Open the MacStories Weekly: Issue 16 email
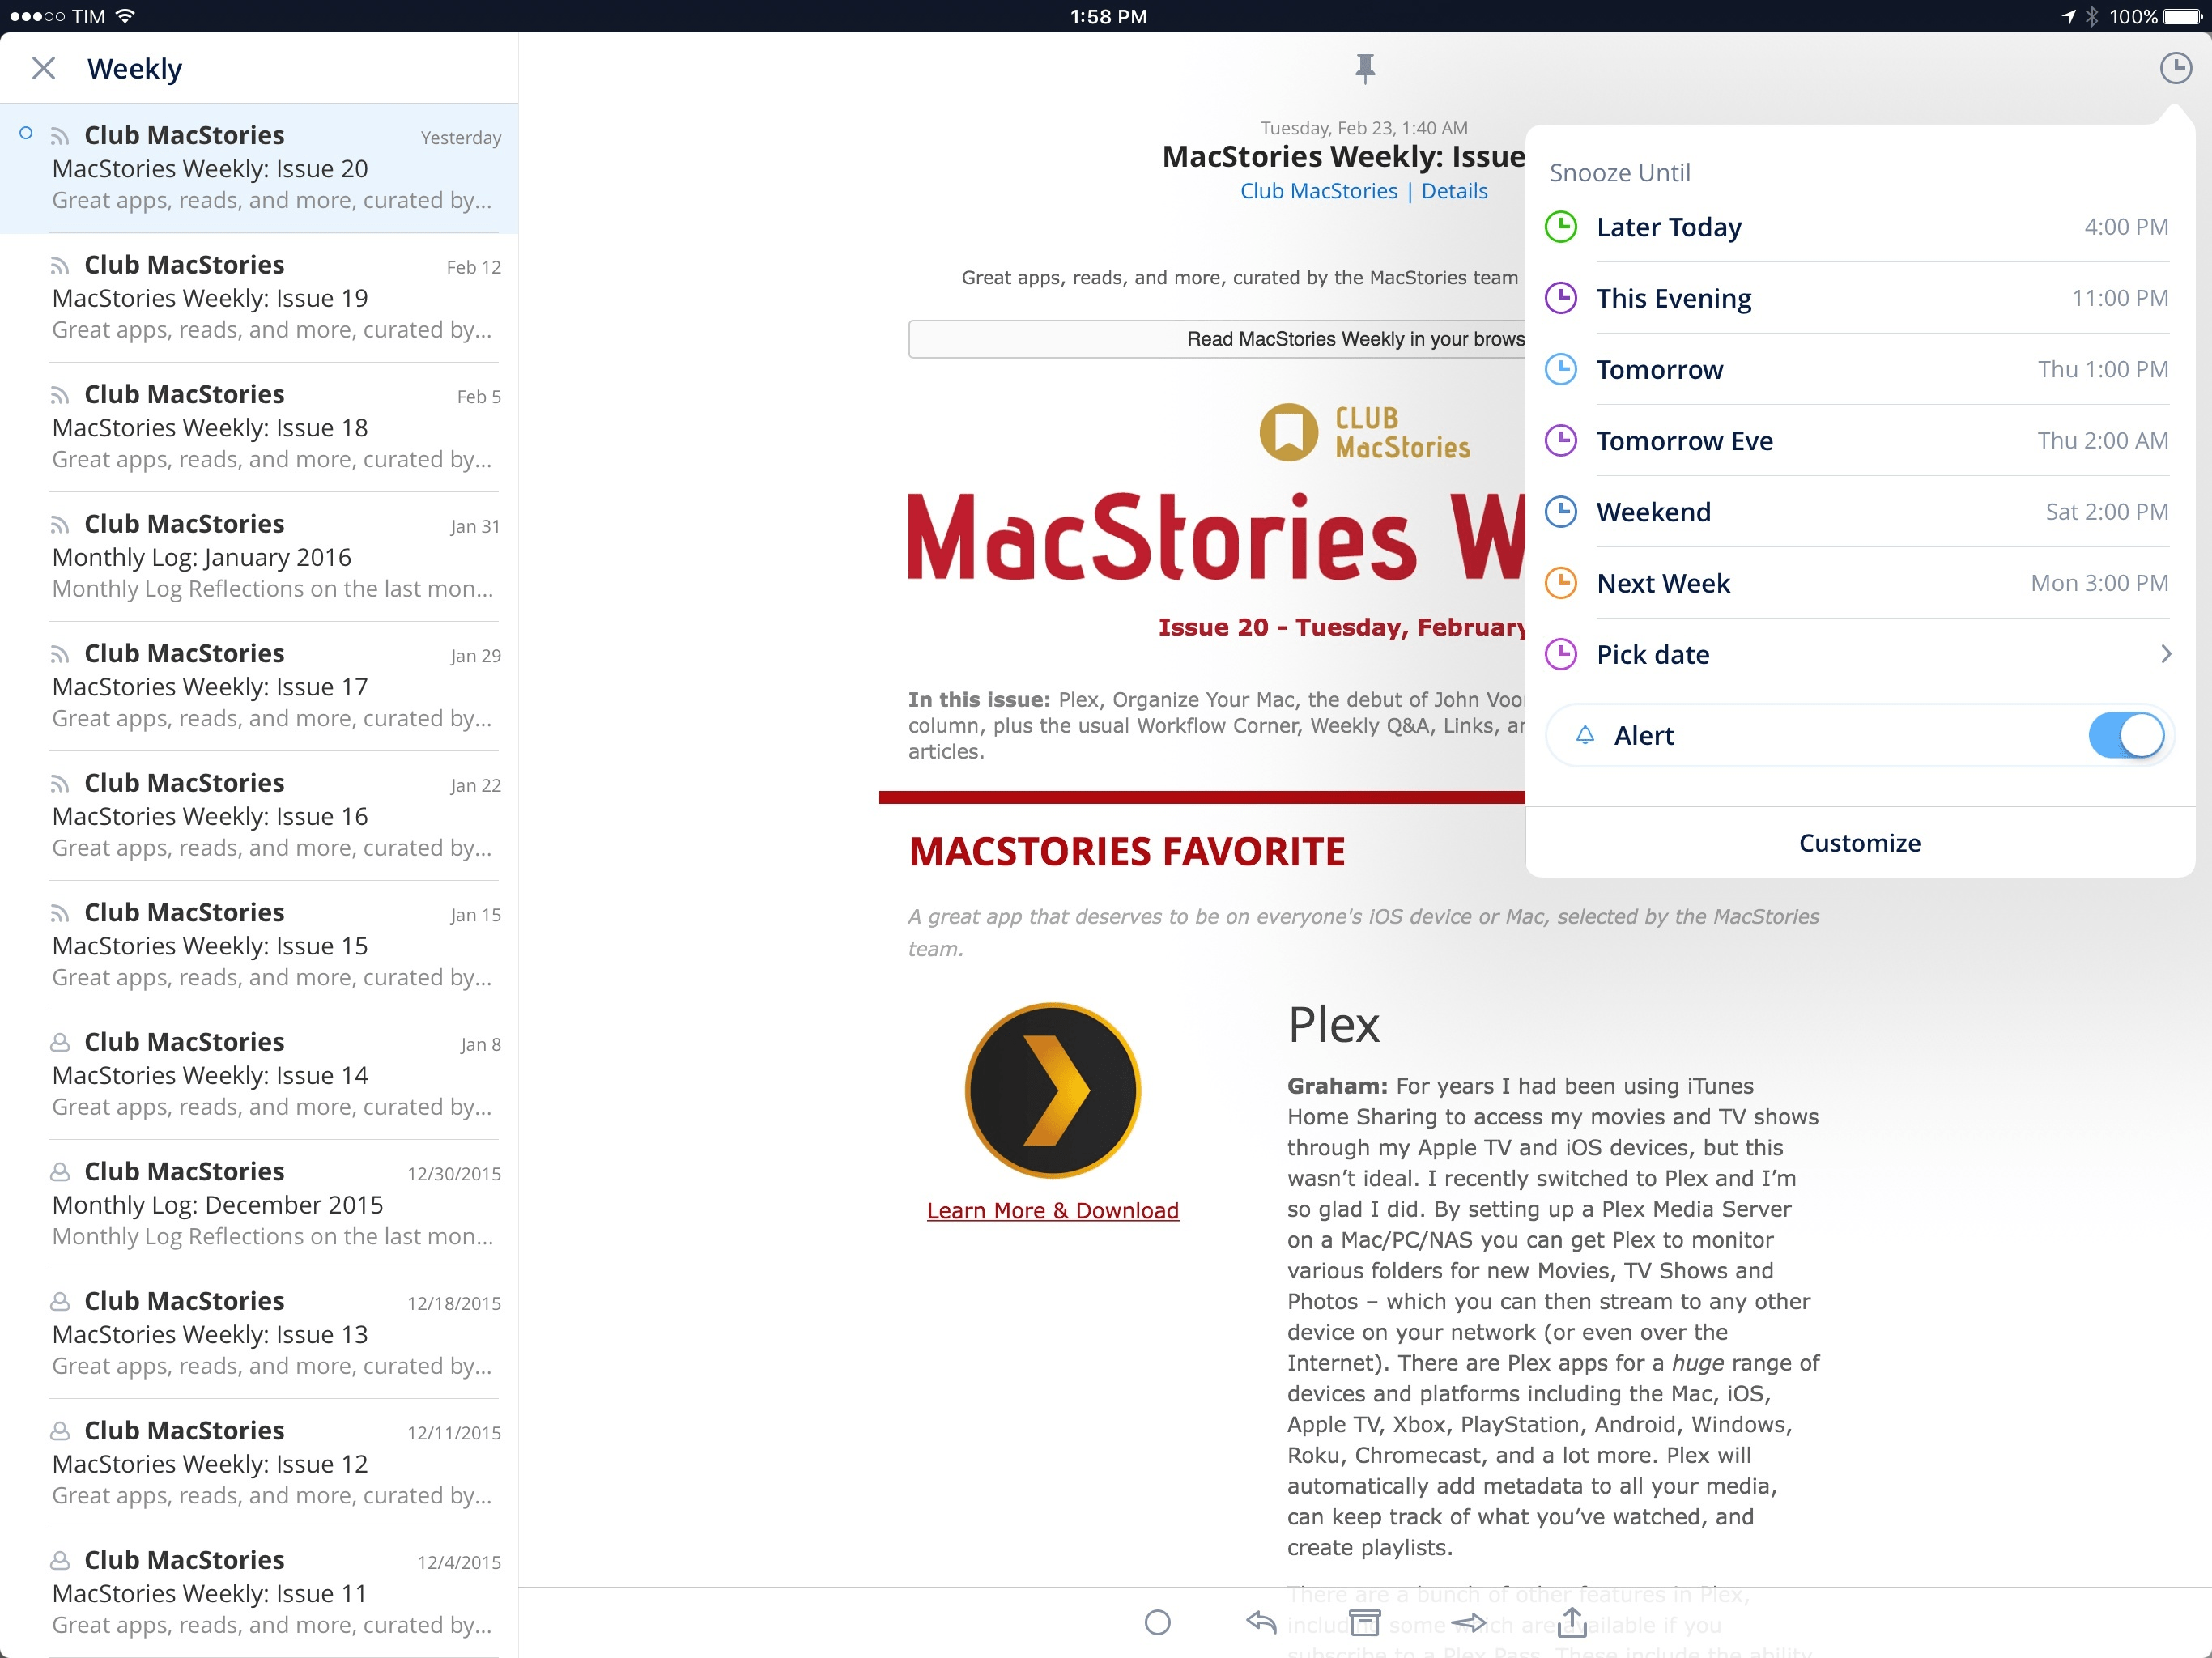 point(259,816)
